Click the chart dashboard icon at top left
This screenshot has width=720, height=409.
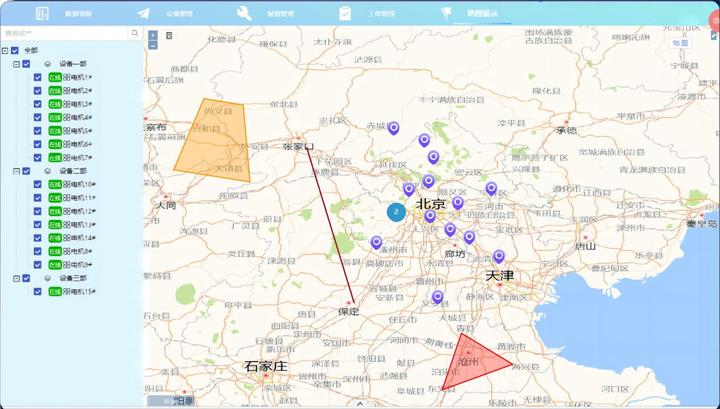pos(42,14)
